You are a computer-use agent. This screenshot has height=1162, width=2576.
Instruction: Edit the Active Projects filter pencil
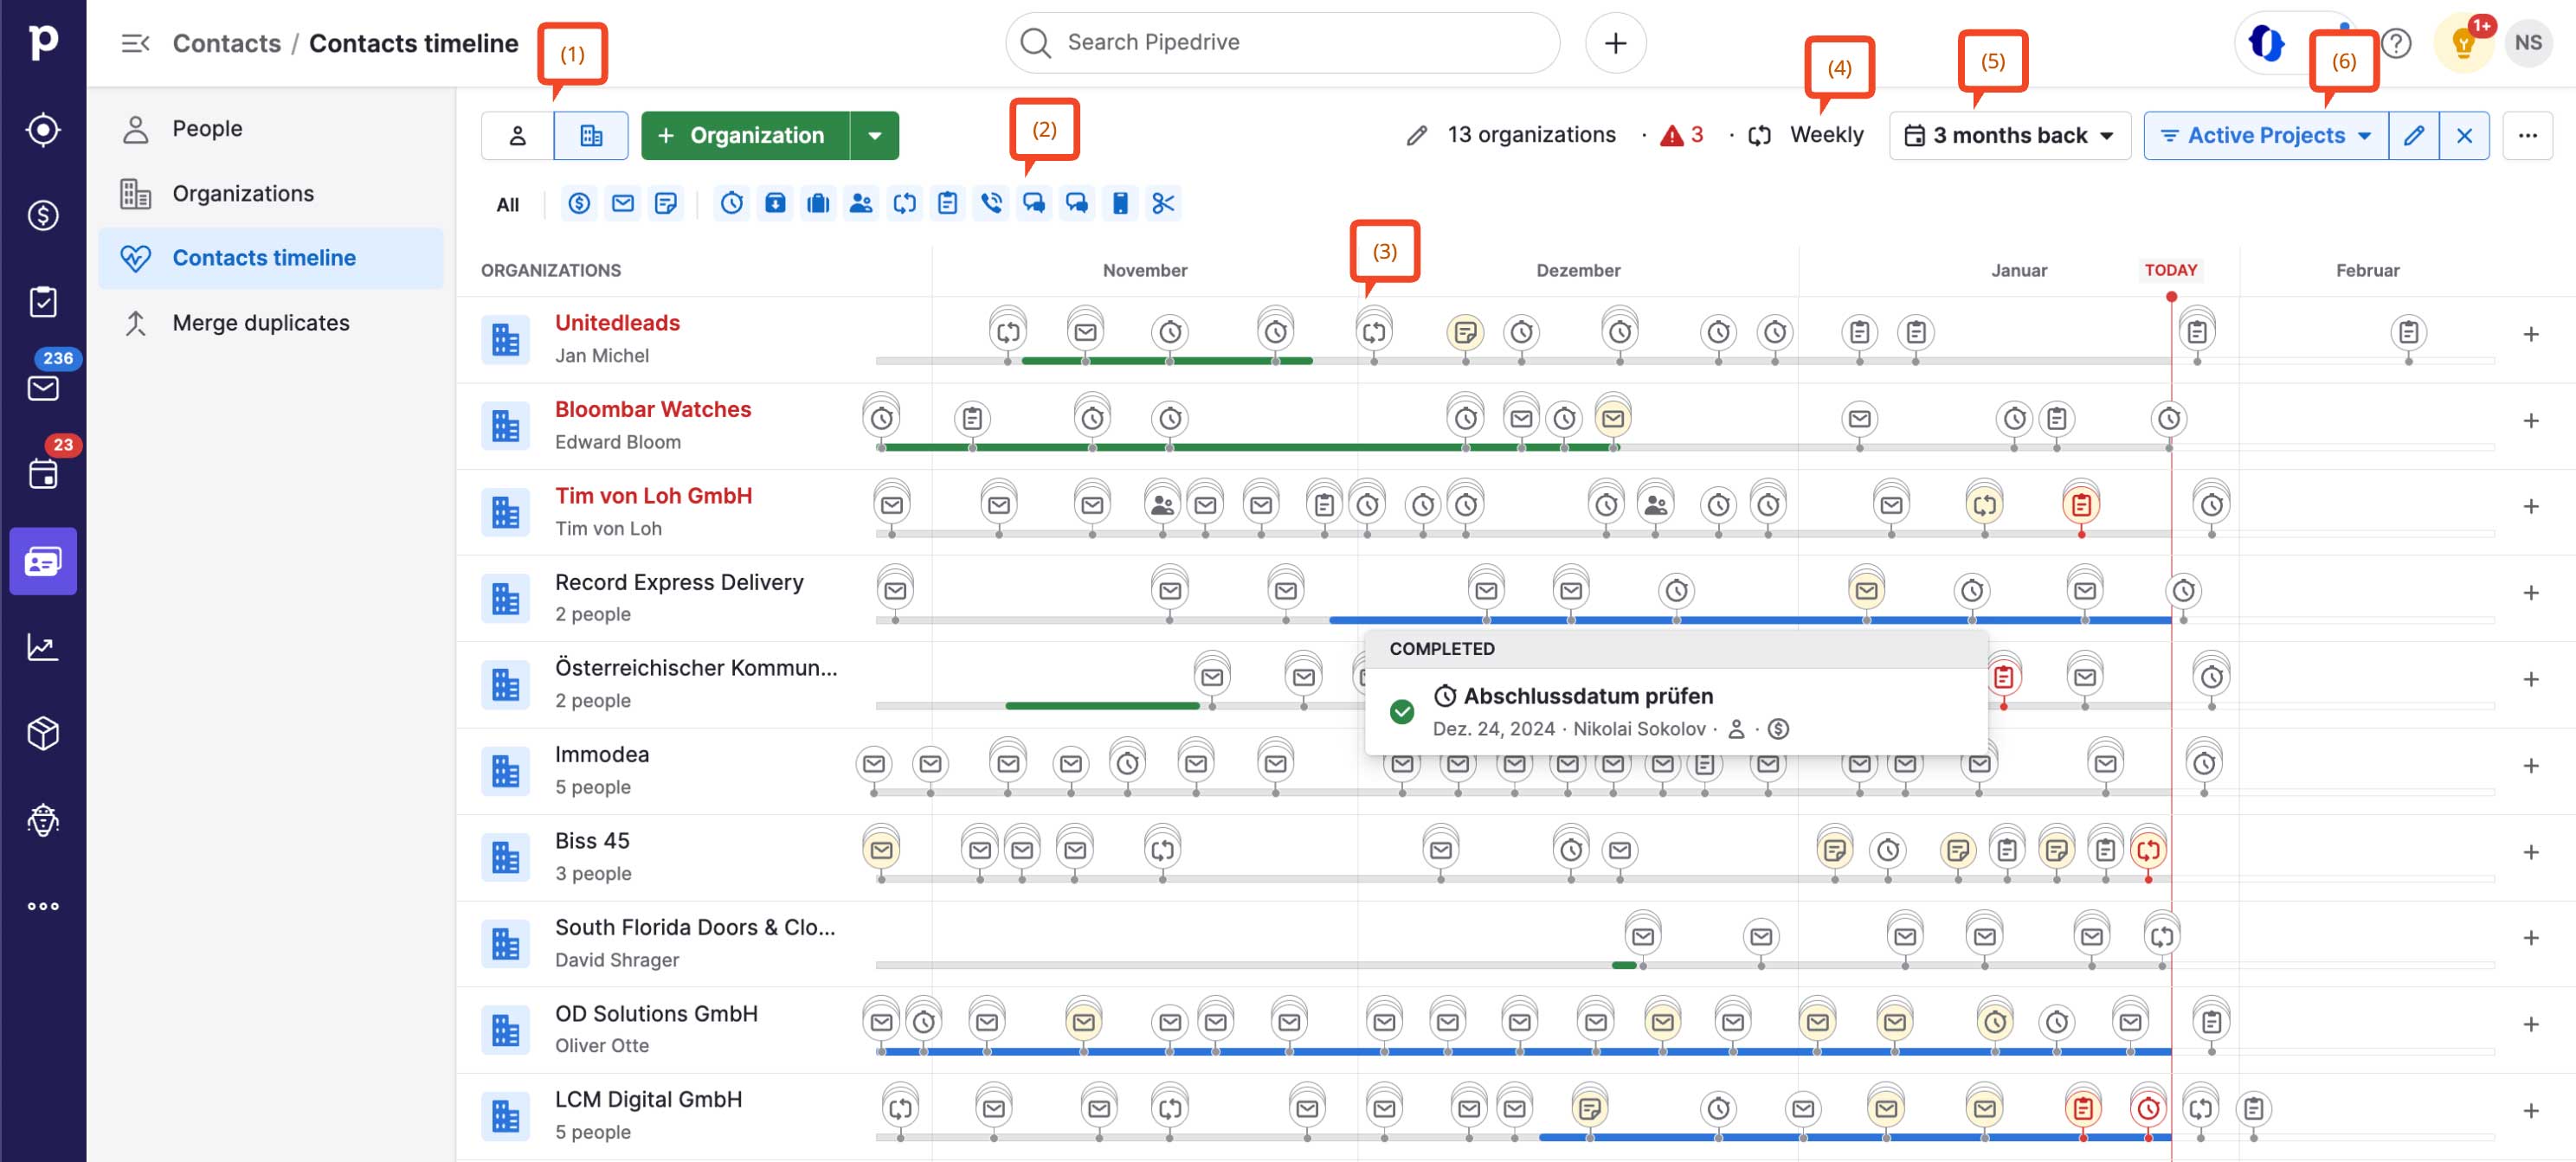[x=2412, y=136]
